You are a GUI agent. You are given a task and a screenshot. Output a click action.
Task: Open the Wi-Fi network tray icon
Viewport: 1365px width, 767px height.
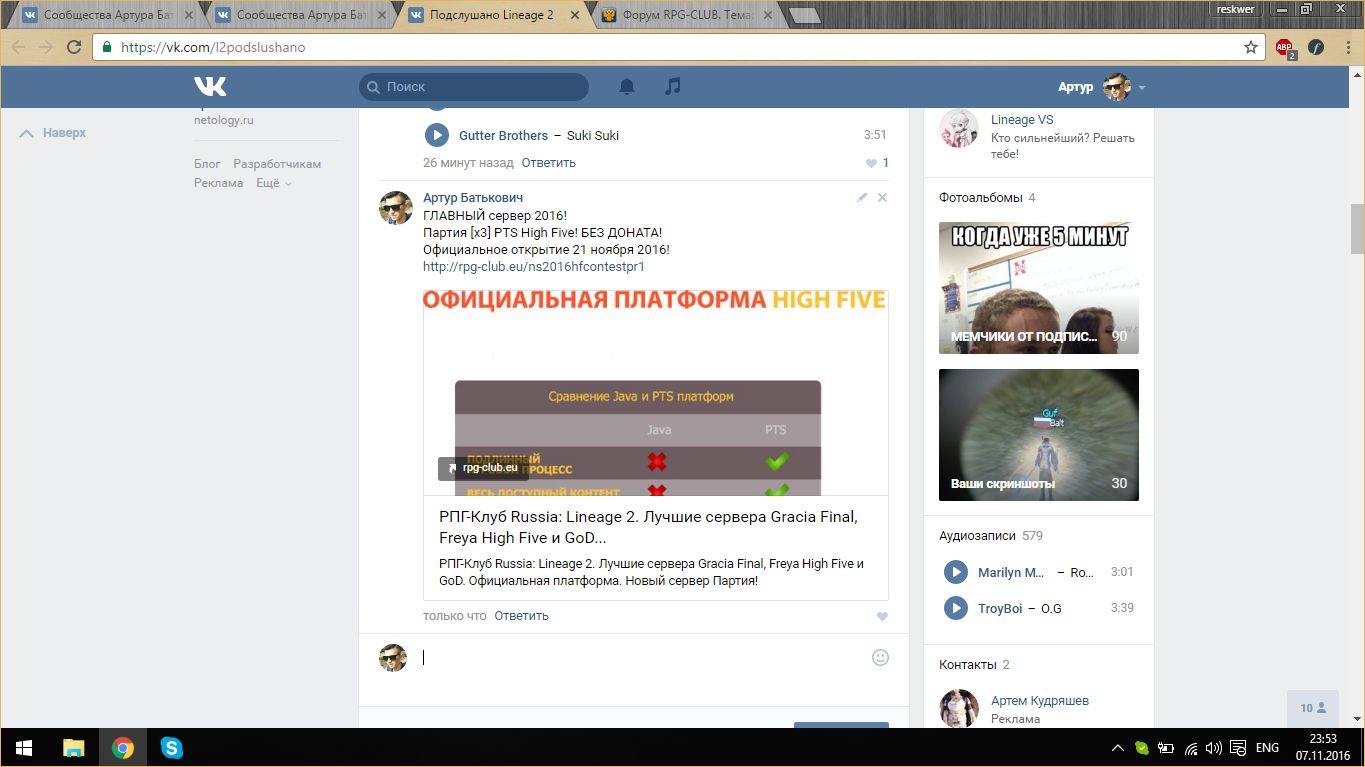(x=1190, y=748)
